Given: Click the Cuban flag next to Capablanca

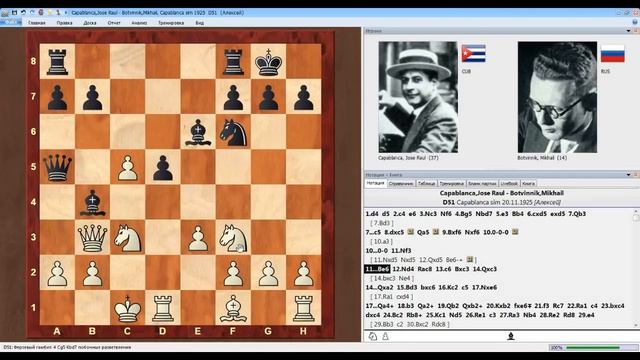Looking at the screenshot, I should click(473, 53).
